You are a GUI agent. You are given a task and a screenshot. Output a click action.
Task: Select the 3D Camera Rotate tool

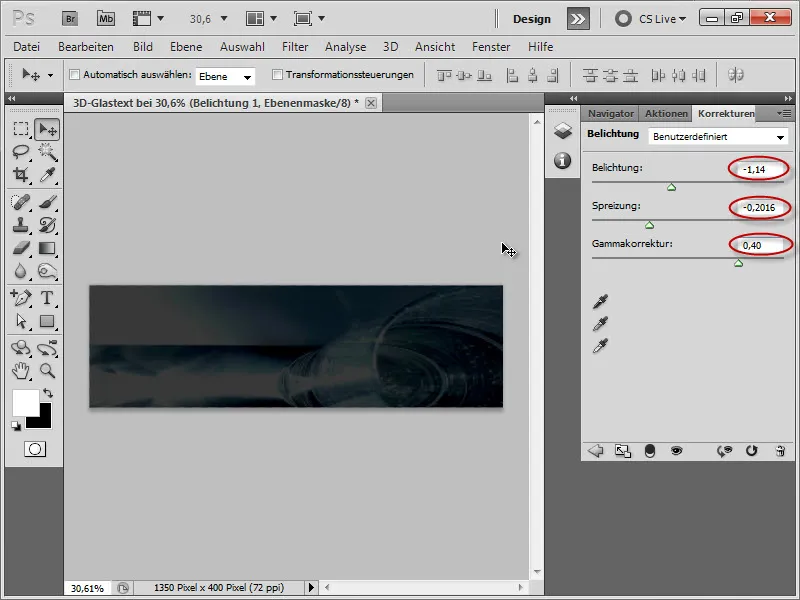[47, 348]
